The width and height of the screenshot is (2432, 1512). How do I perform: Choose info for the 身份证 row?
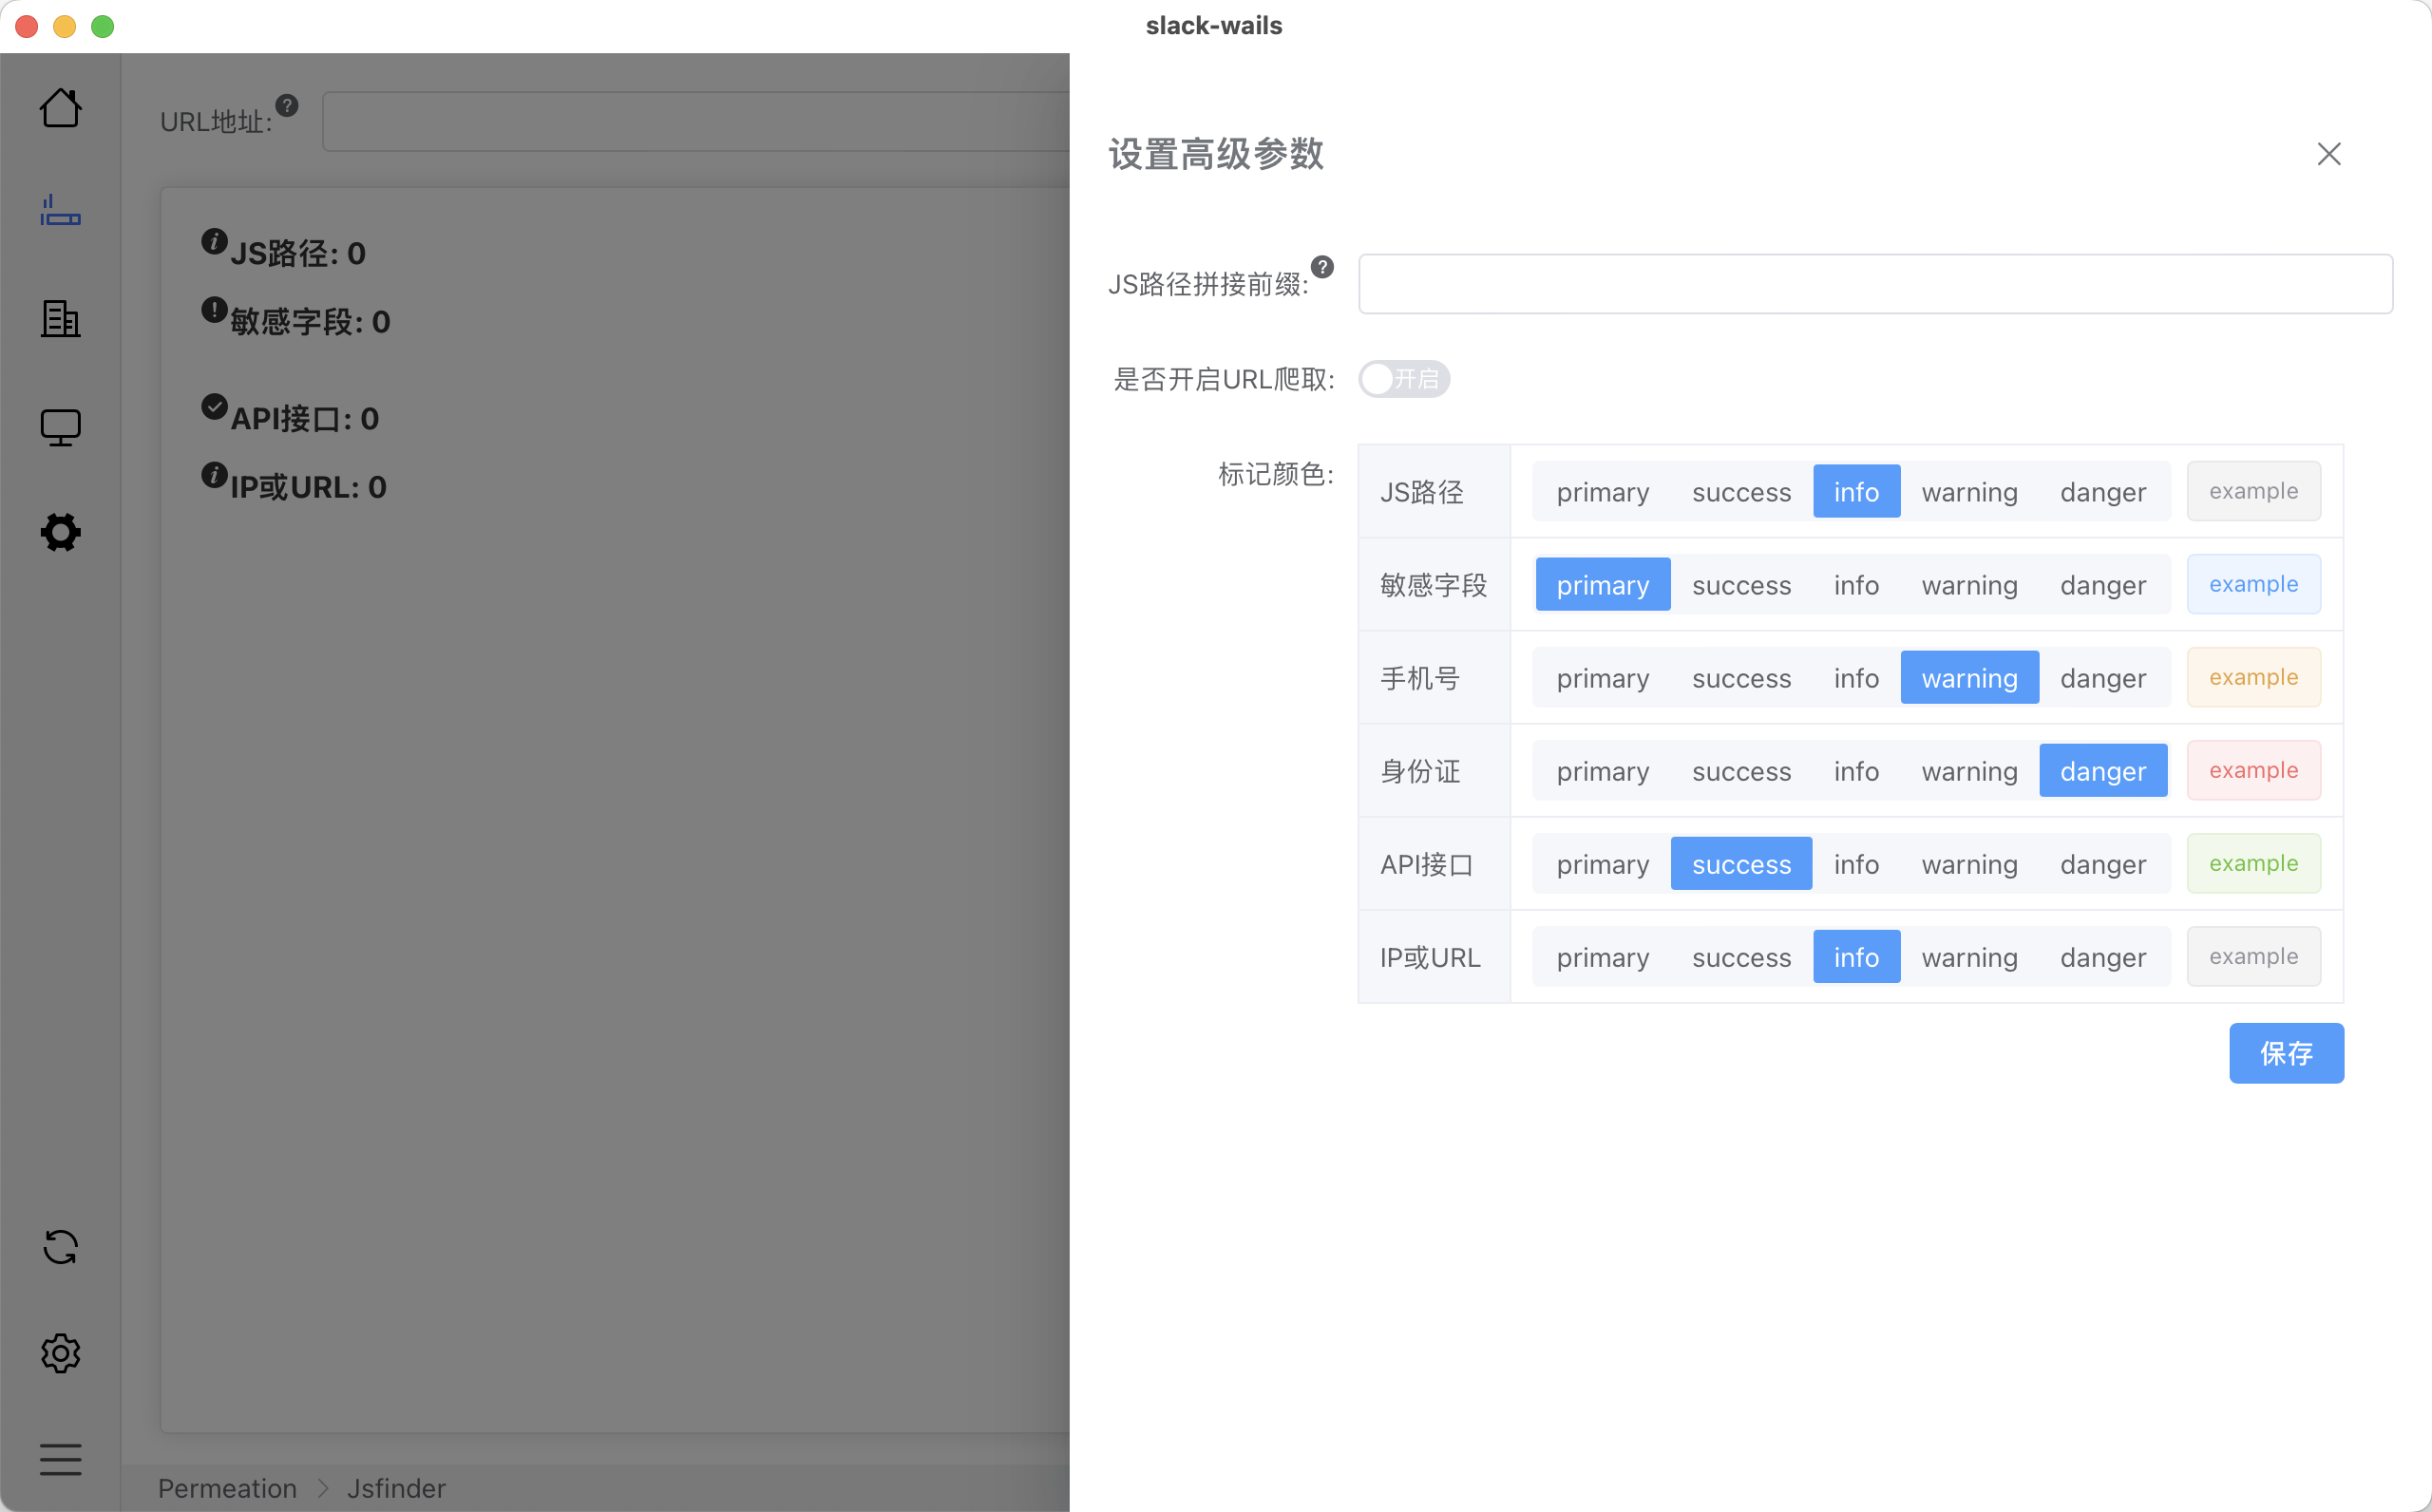click(1855, 771)
